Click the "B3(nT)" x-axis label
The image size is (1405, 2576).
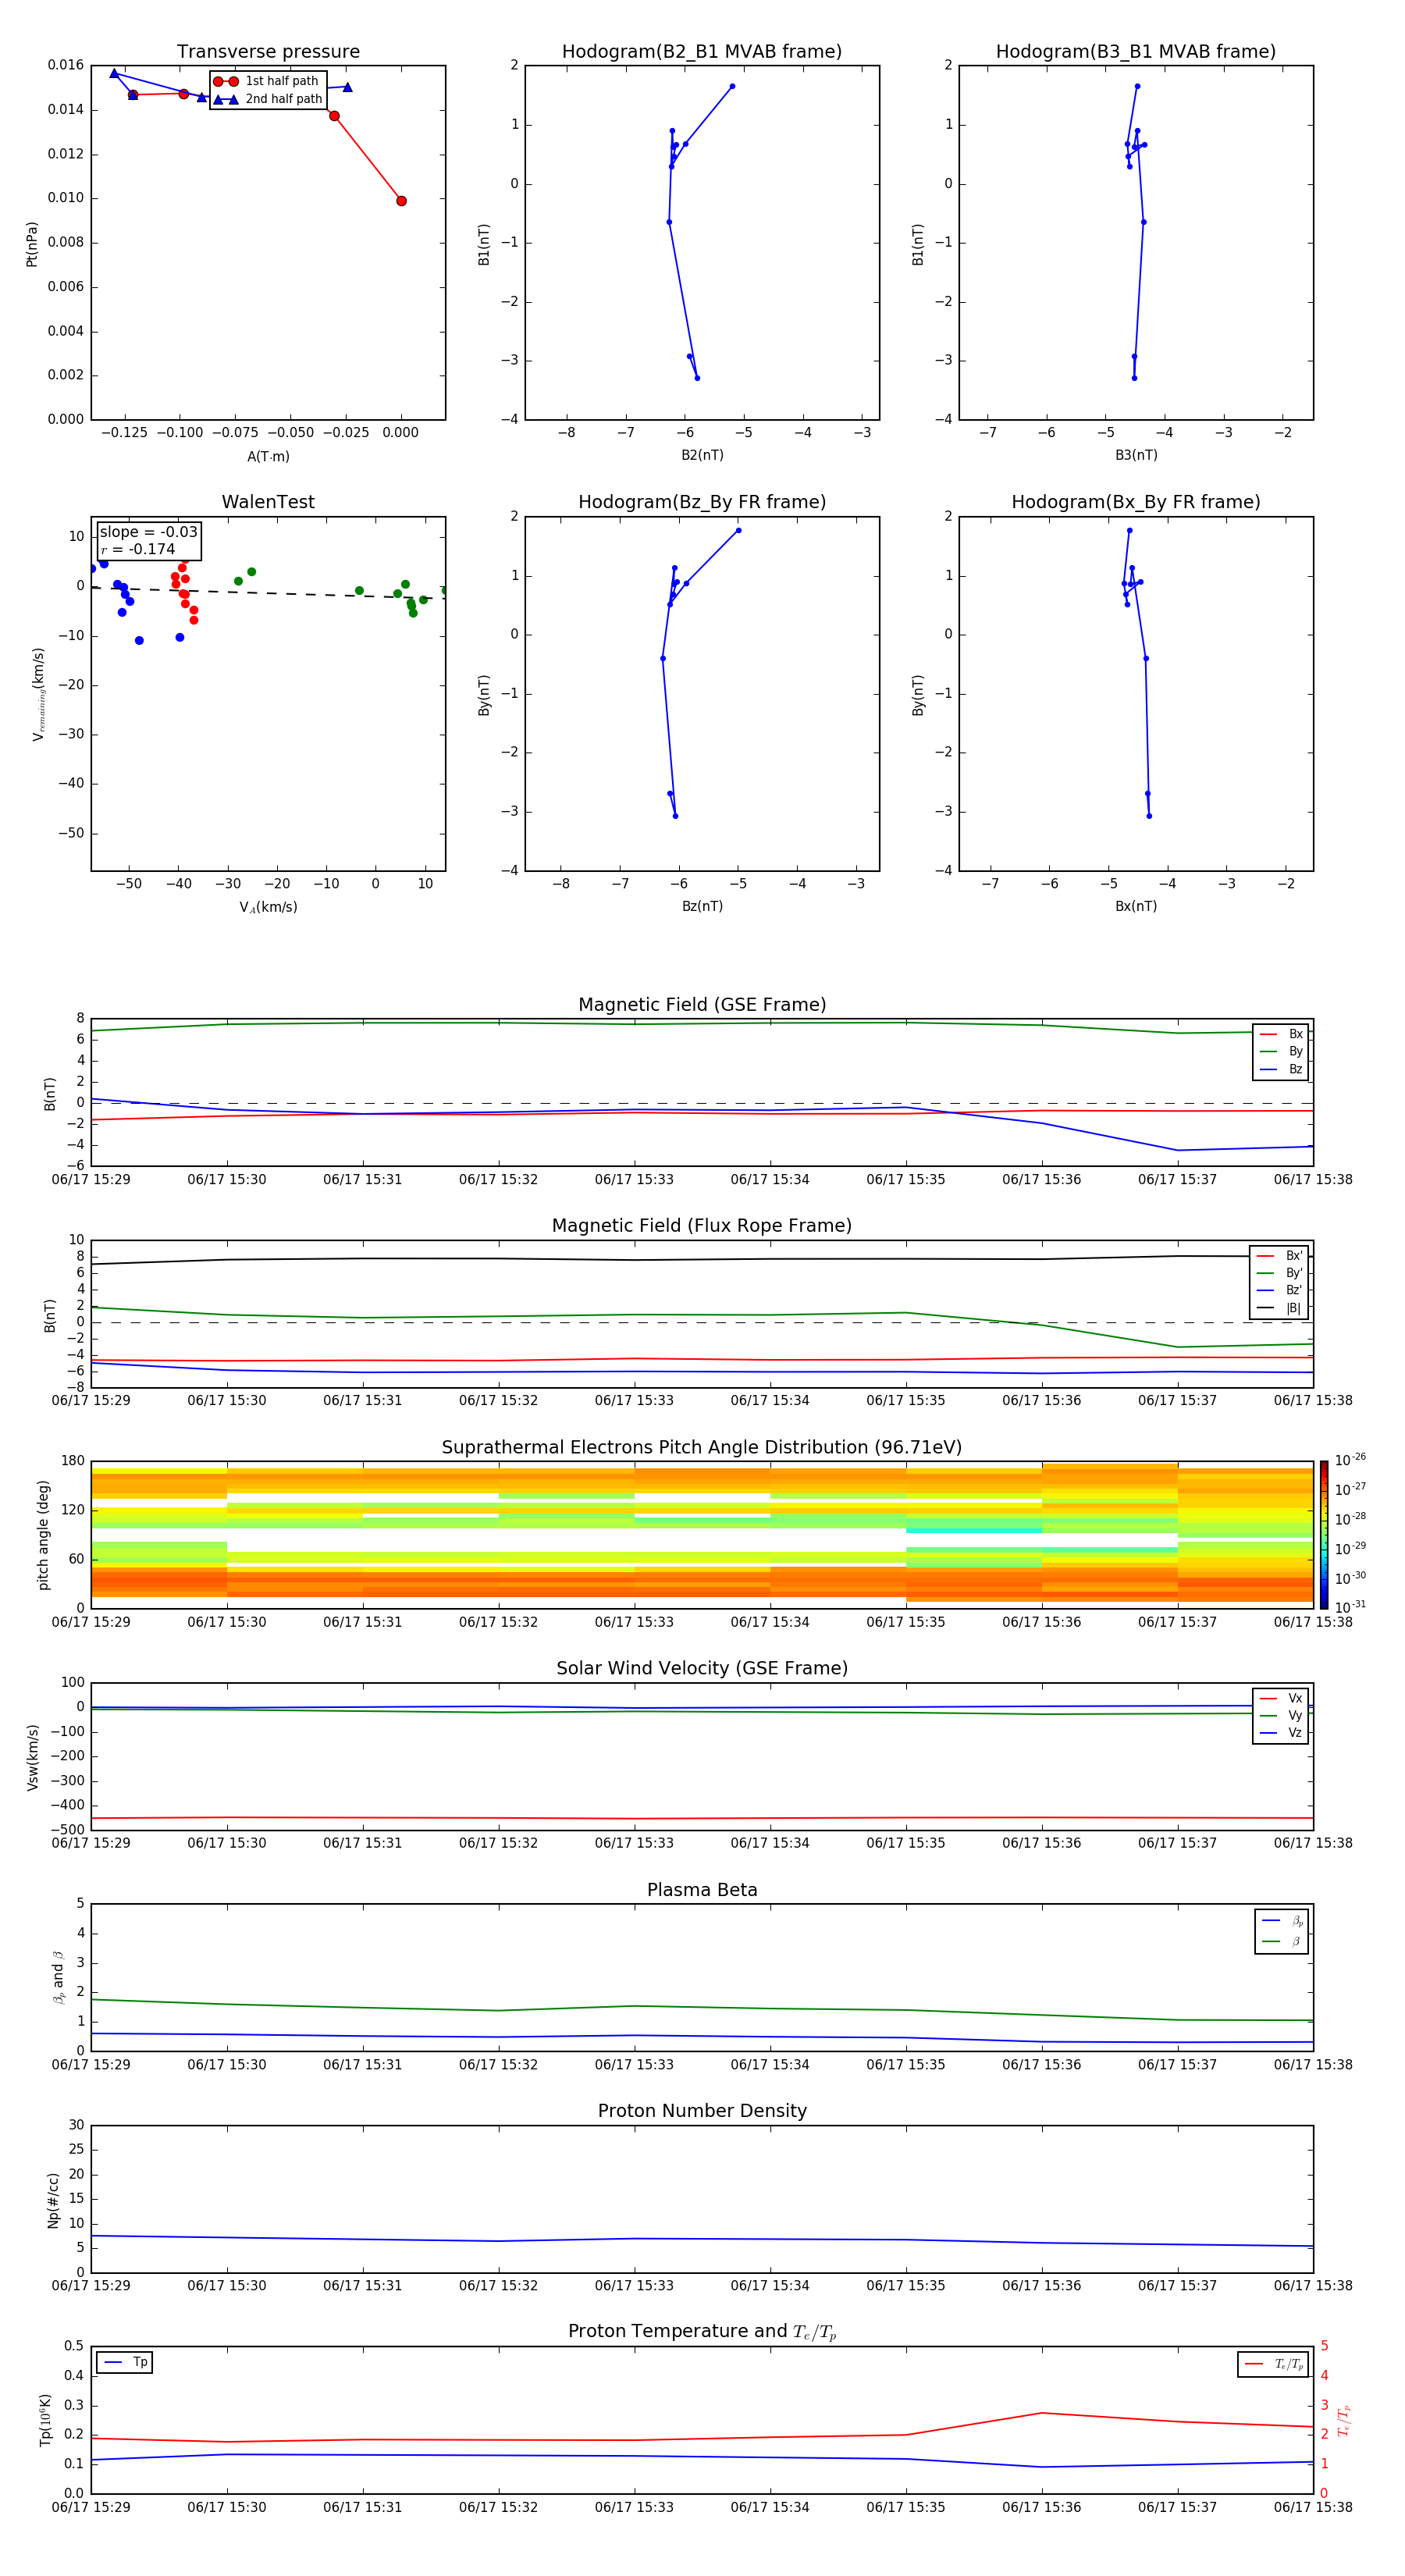tap(1136, 455)
